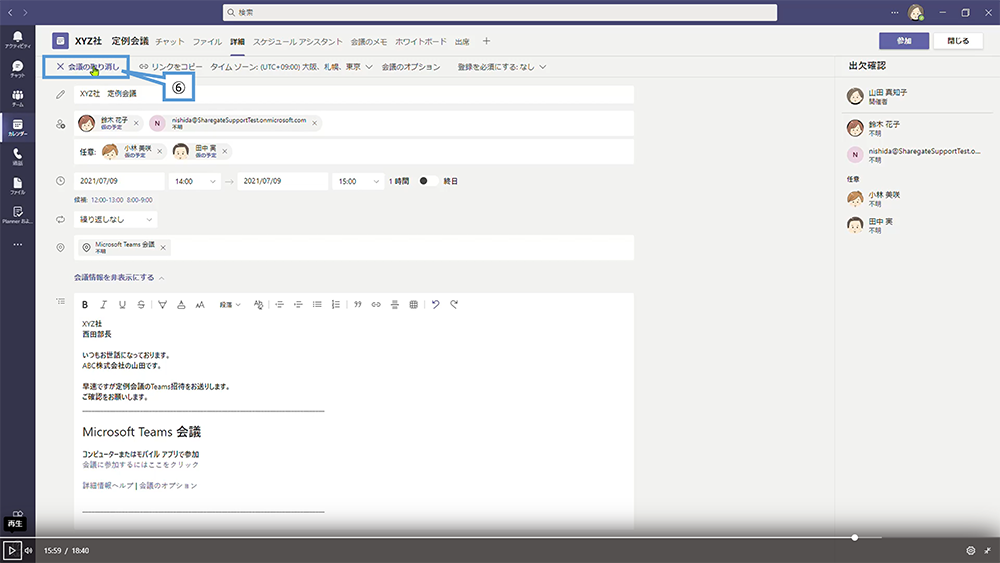Click the 参加 (Join) button
Screen dimensions: 1000x563
(904, 41)
